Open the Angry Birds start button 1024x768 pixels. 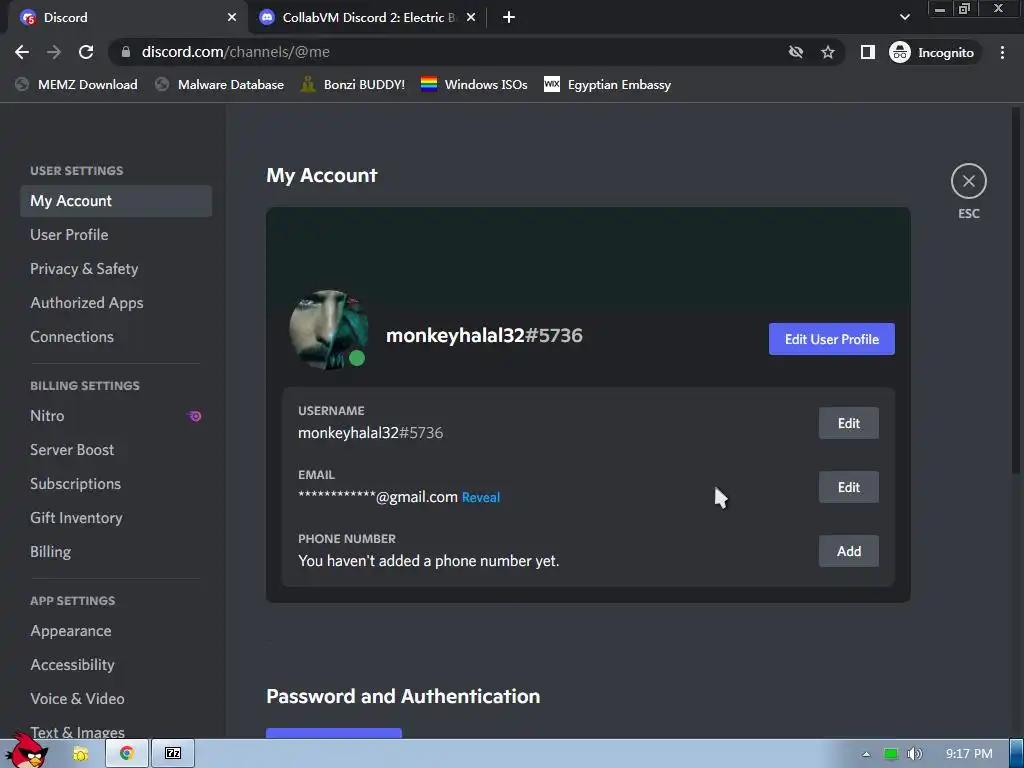point(27,751)
